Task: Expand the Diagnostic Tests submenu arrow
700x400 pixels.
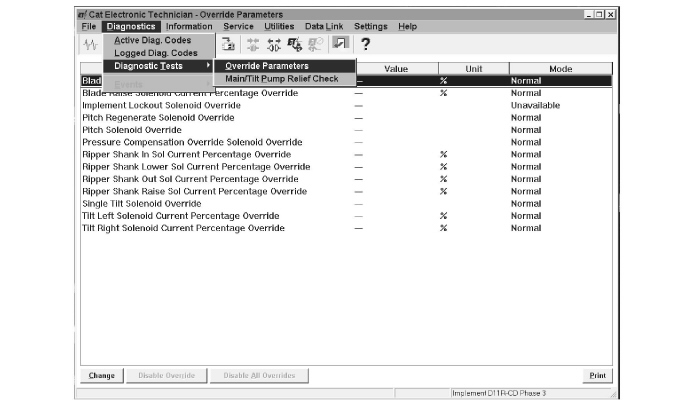Action: point(208,66)
